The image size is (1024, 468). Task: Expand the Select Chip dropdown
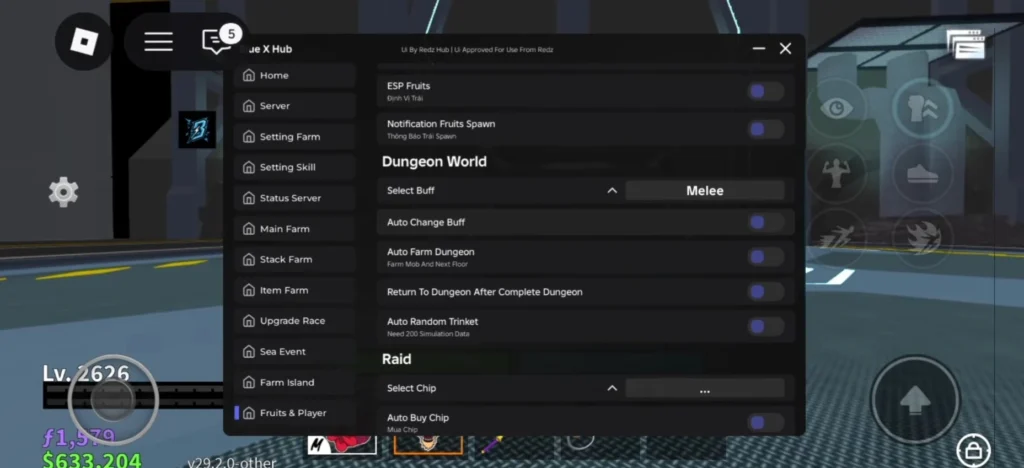612,388
